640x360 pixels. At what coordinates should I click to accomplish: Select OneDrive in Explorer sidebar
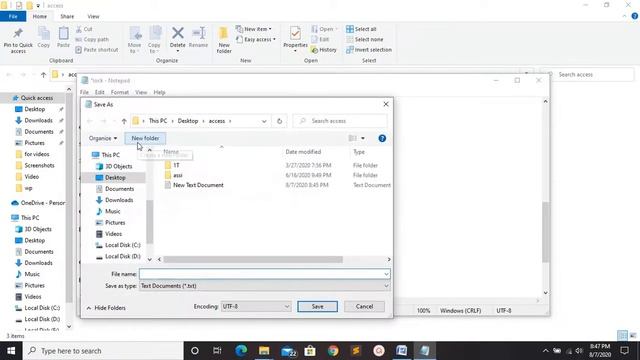[38, 203]
